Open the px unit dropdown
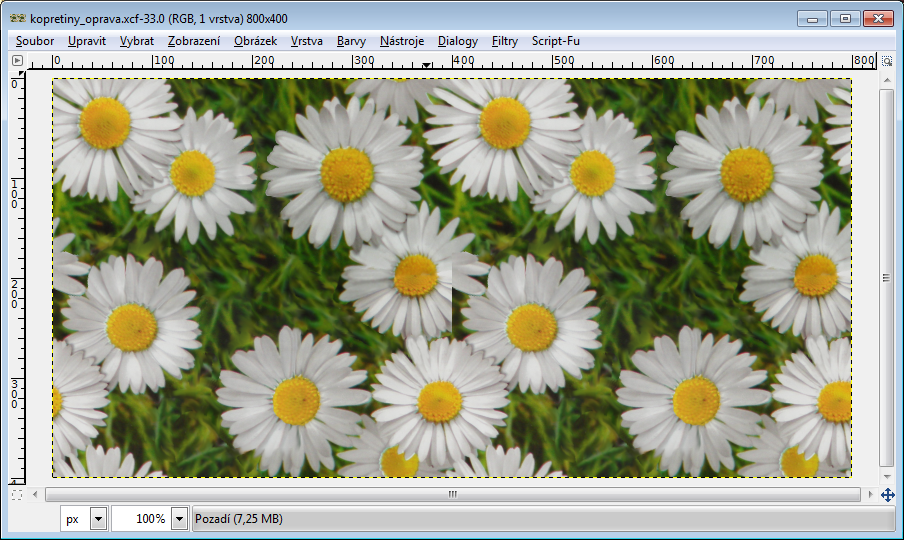This screenshot has width=904, height=540. [84, 519]
